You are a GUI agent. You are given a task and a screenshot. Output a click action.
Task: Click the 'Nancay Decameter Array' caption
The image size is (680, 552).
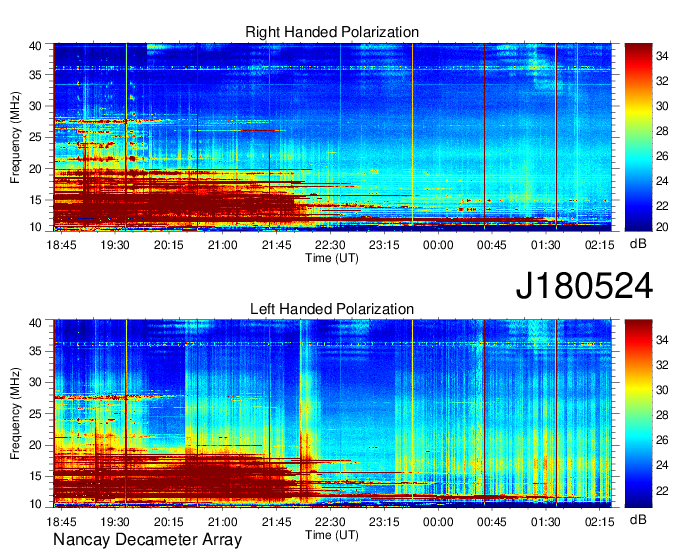click(x=147, y=540)
